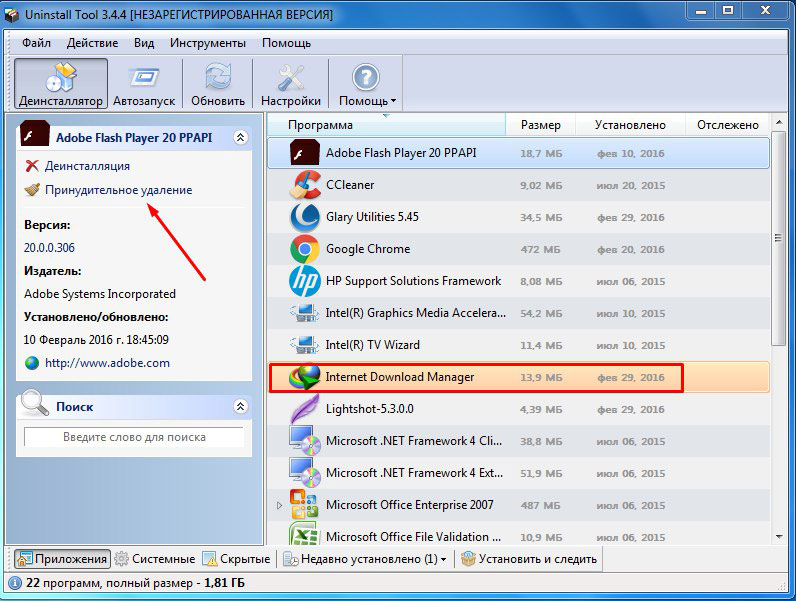Select the Lightshot feather icon entry

304,409
